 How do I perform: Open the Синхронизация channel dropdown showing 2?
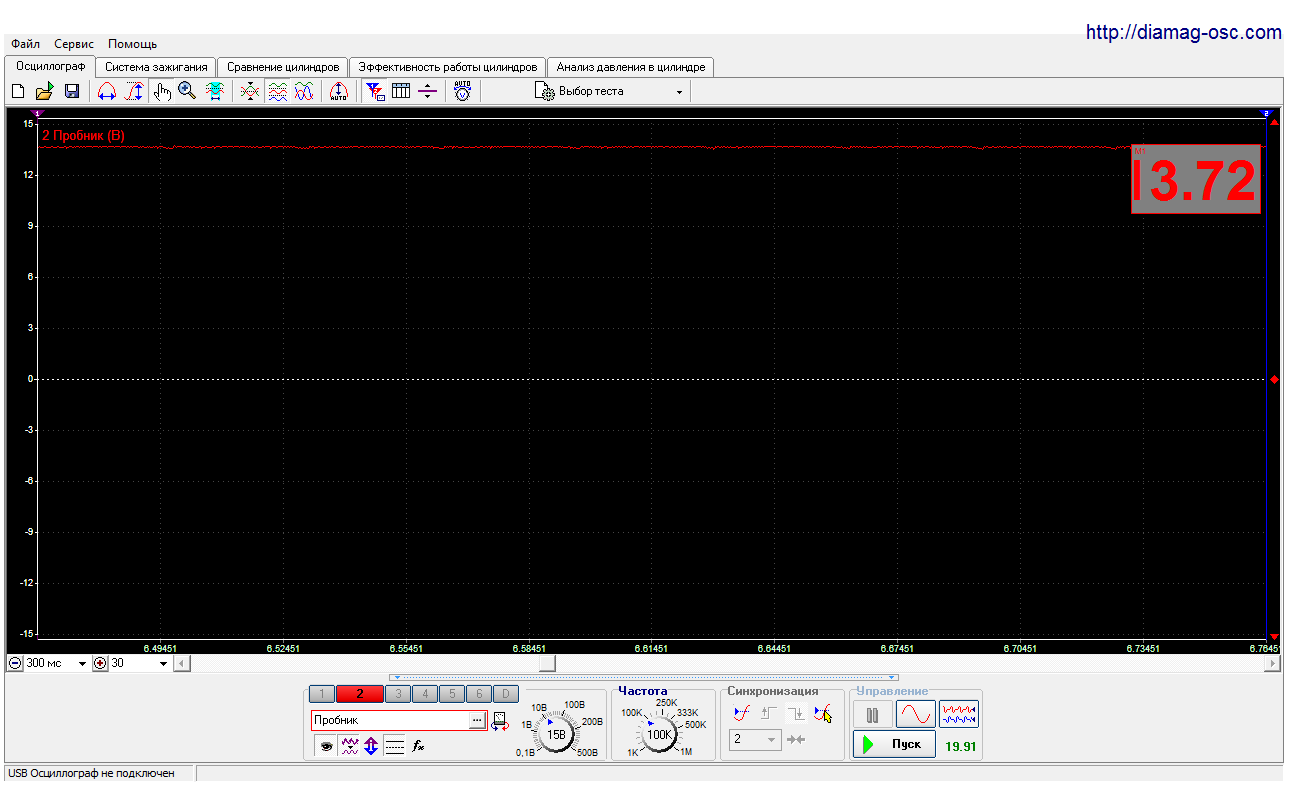755,740
